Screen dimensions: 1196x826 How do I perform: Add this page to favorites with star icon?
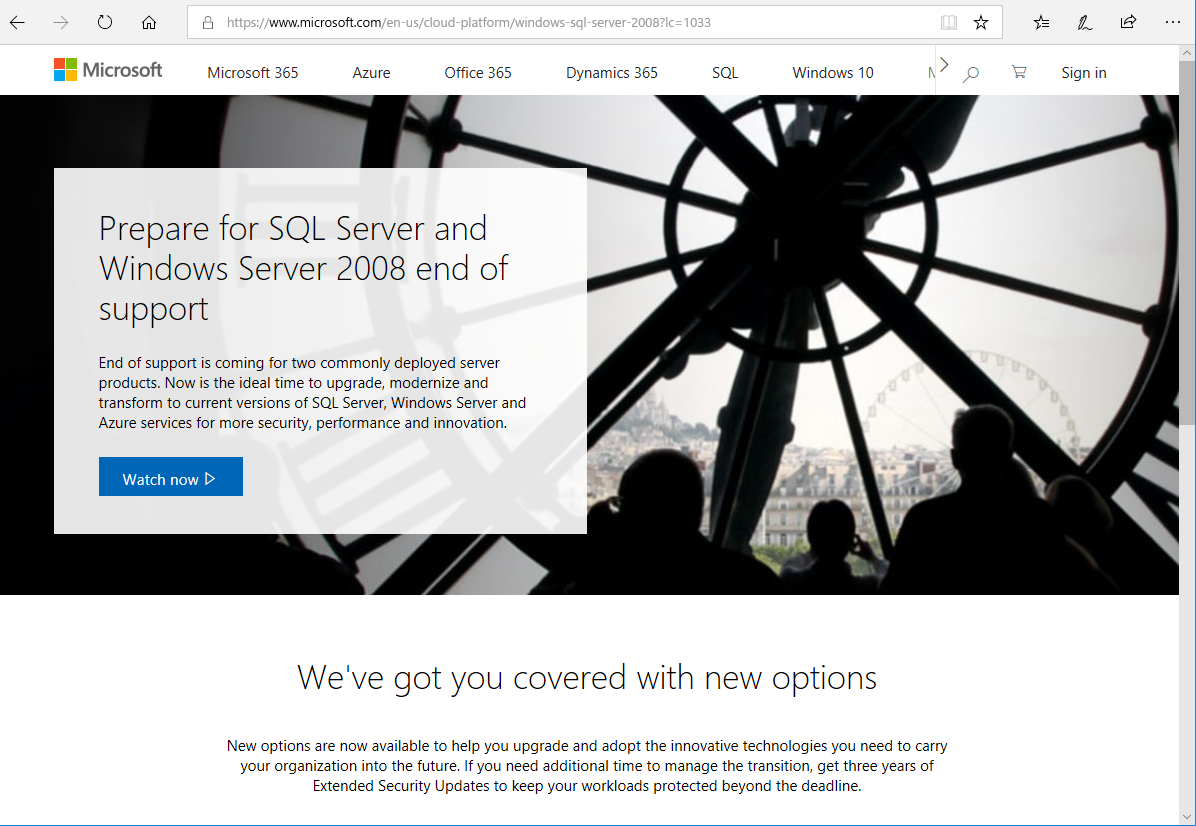(980, 22)
